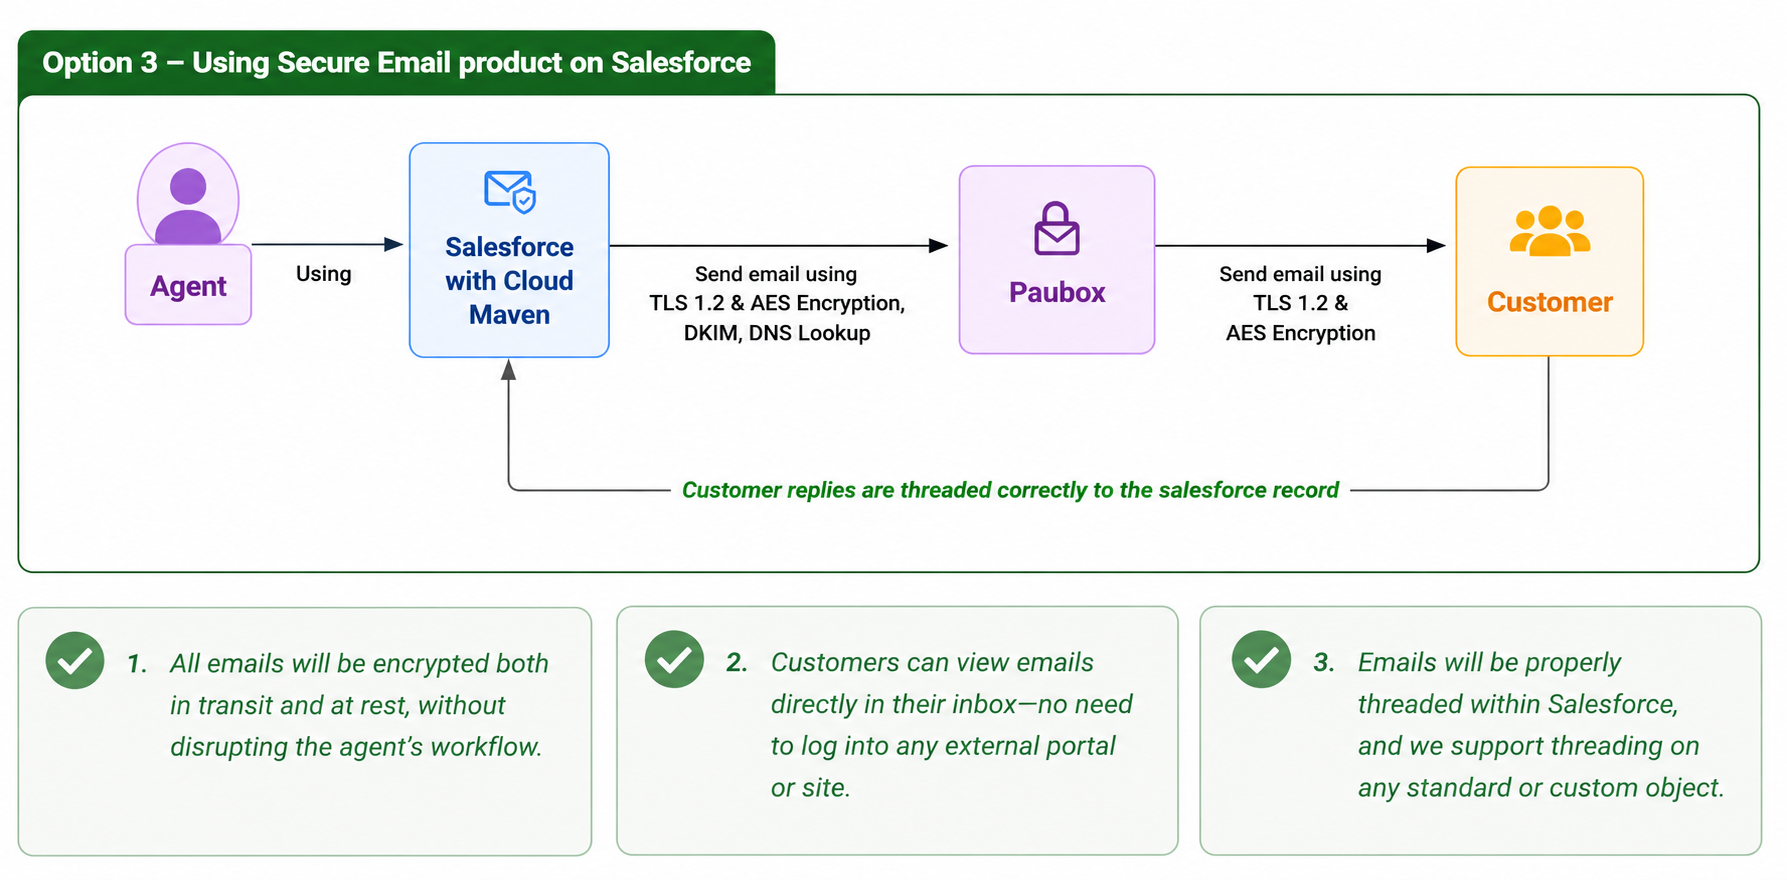Select the "Emails will be properly threaded" statement
1787x880 pixels.
(1540, 725)
